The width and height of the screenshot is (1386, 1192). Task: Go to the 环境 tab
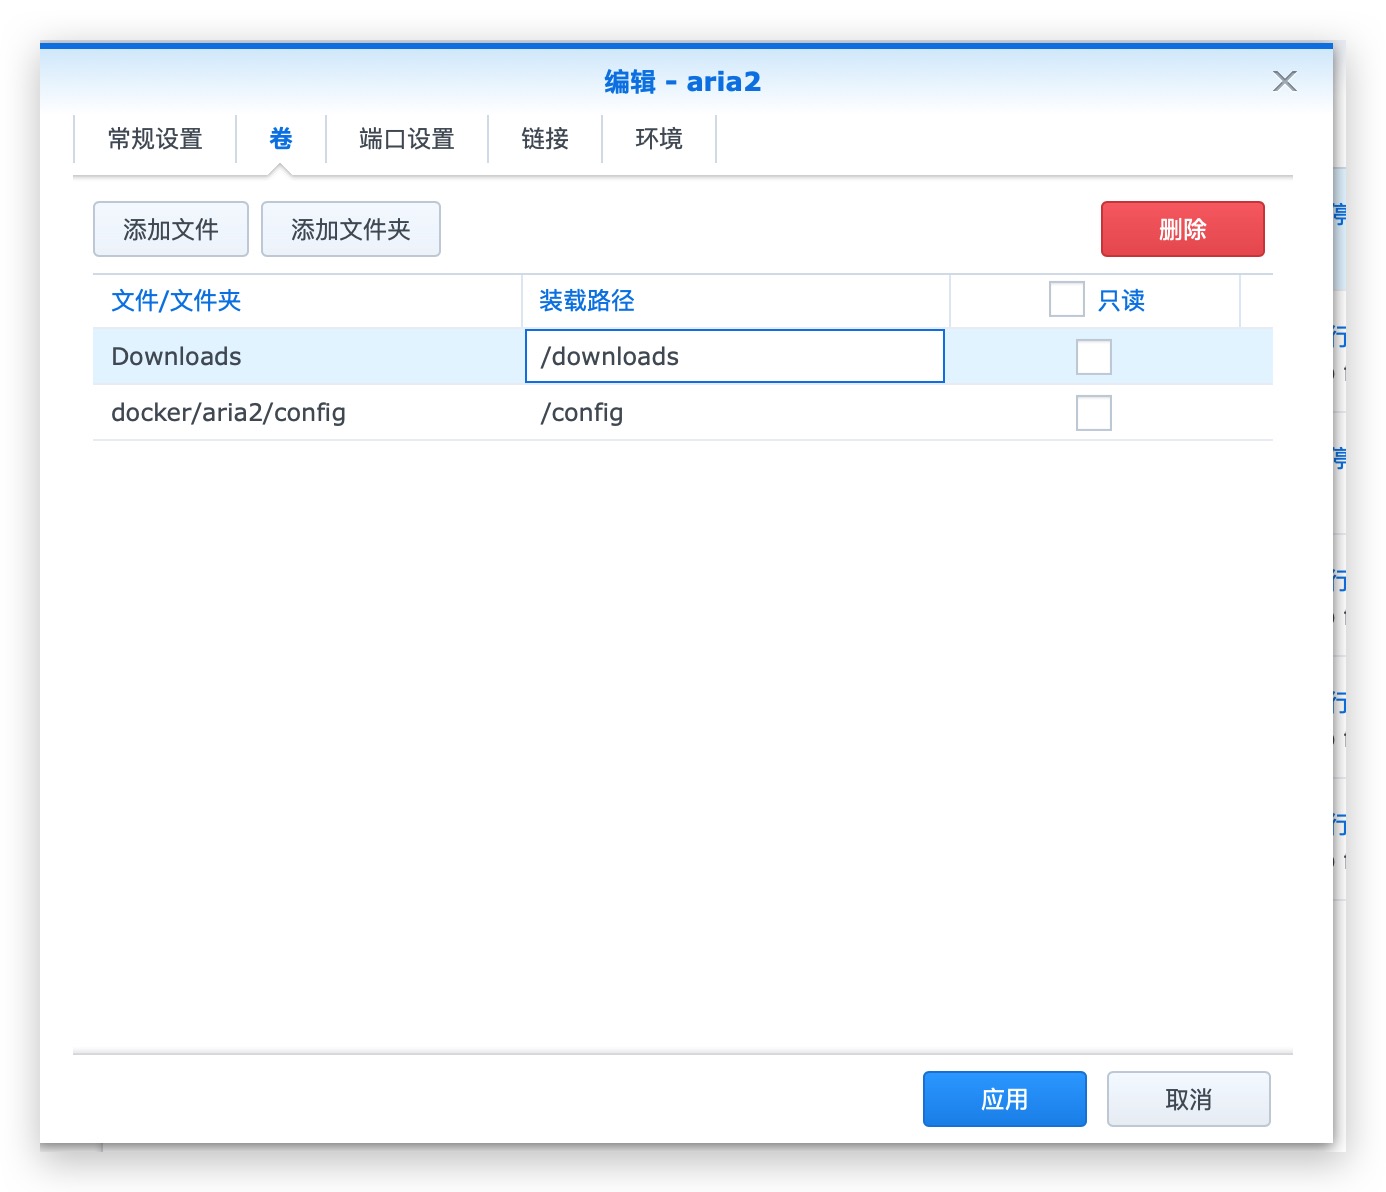tap(659, 139)
